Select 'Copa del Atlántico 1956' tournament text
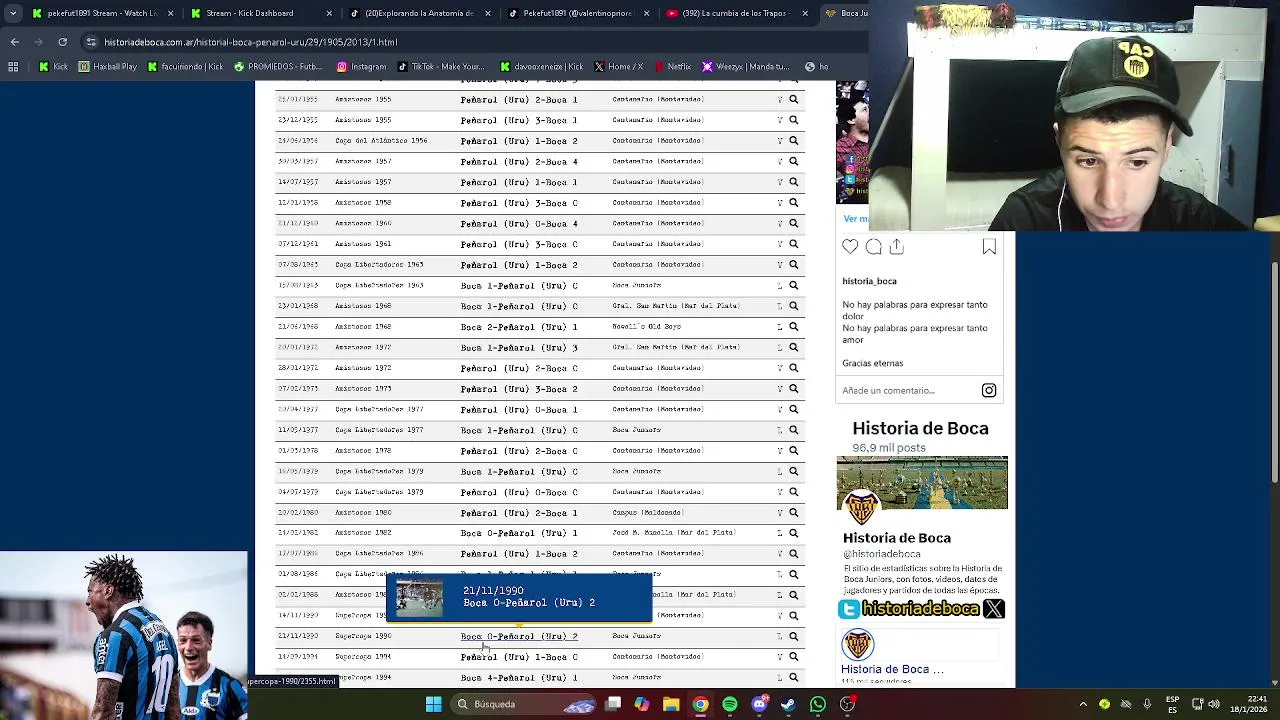Image resolution: width=1280 pixels, height=720 pixels. click(x=381, y=141)
